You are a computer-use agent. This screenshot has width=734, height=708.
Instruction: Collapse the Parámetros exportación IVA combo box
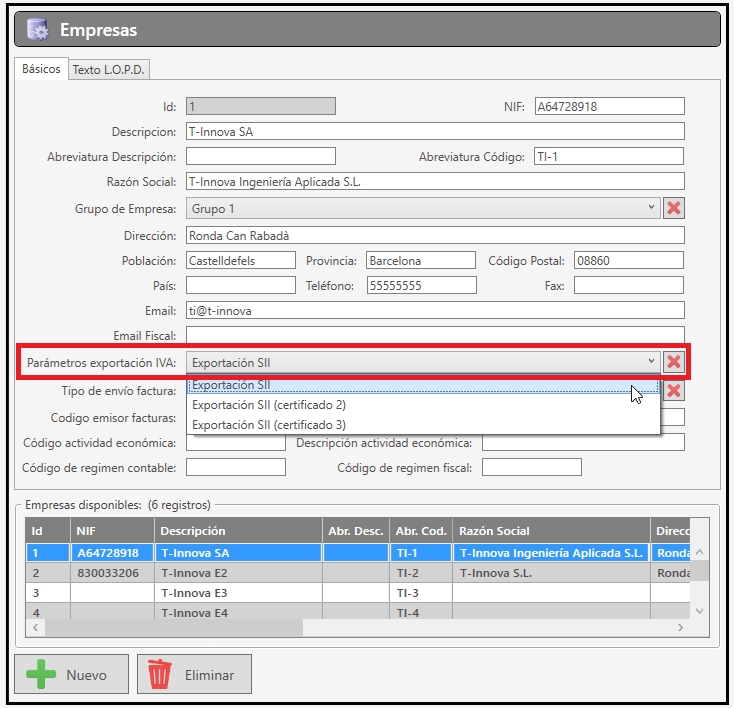(x=423, y=362)
